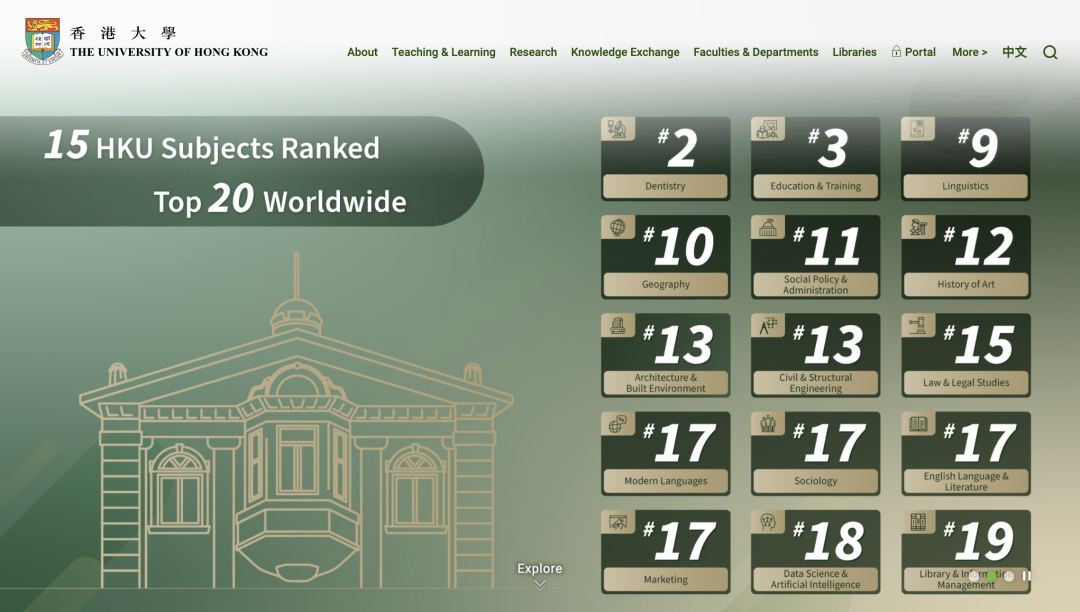Open the Faculties & Departments menu

[x=756, y=52]
